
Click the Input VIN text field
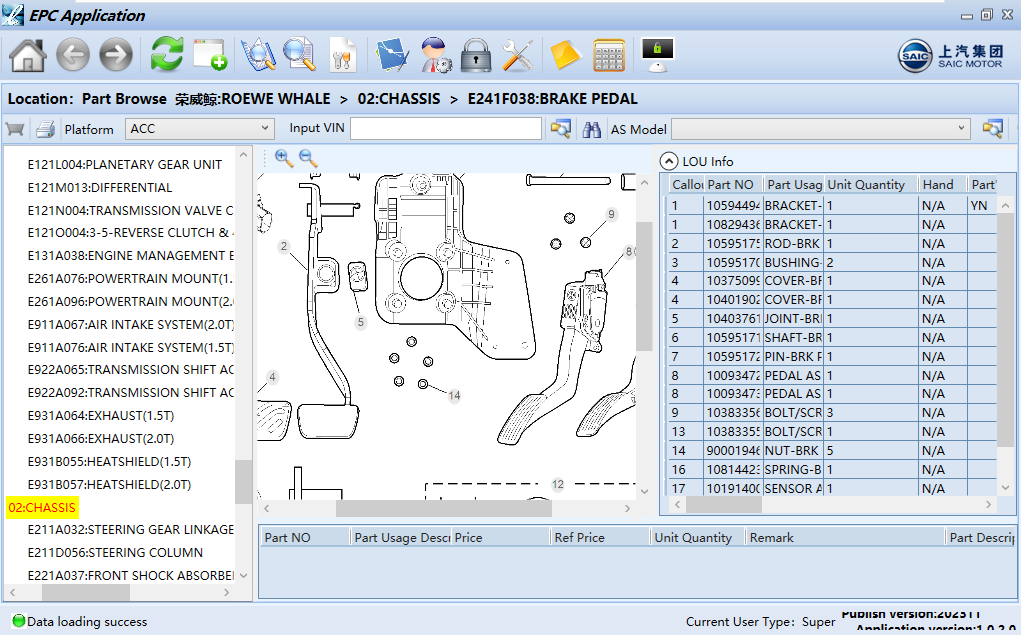(446, 128)
